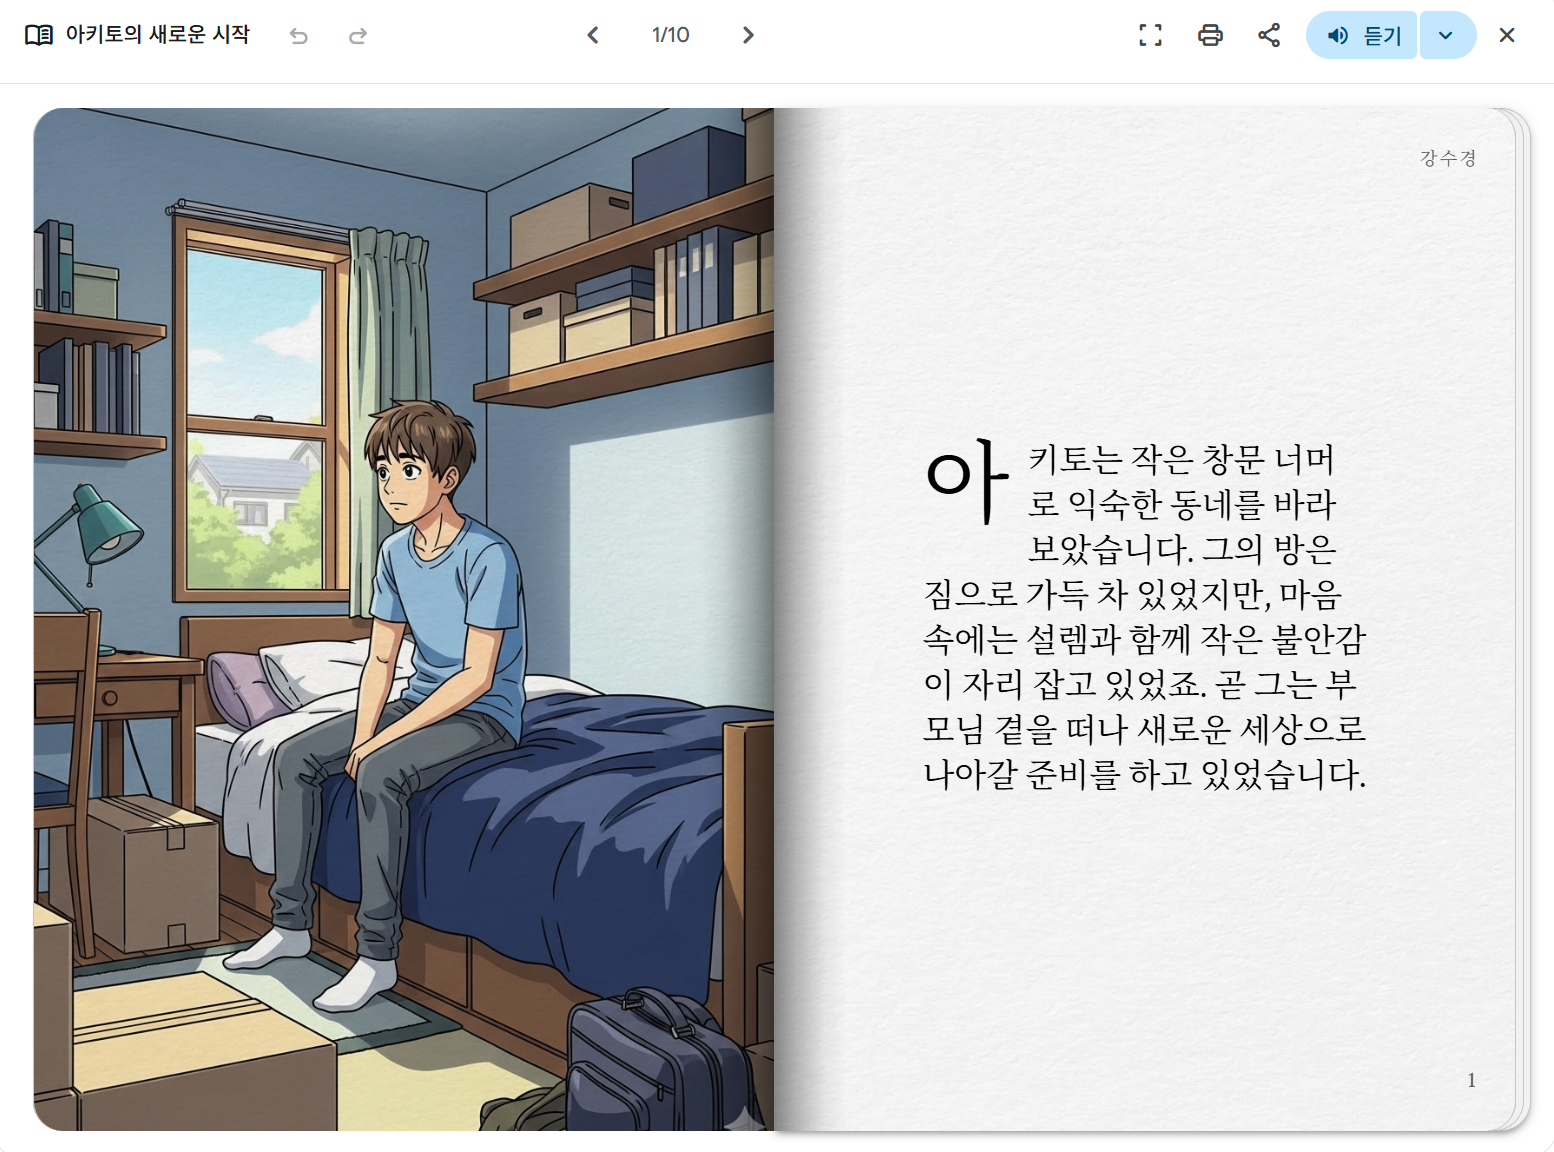
Task: Click the book title 아키토의 새로운 시작
Action: click(x=156, y=33)
